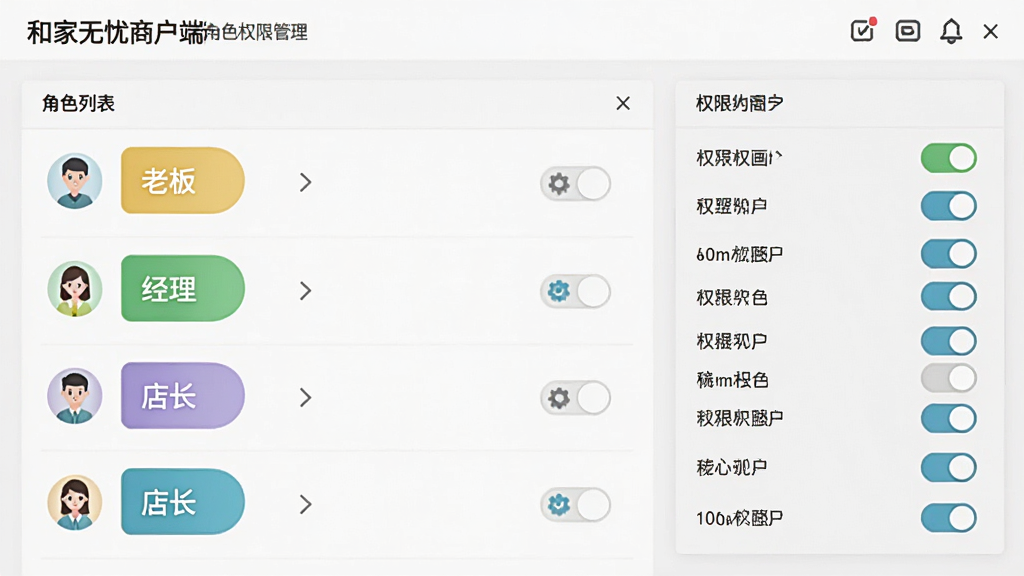Expand the purple 店长 role chevron

coord(305,397)
